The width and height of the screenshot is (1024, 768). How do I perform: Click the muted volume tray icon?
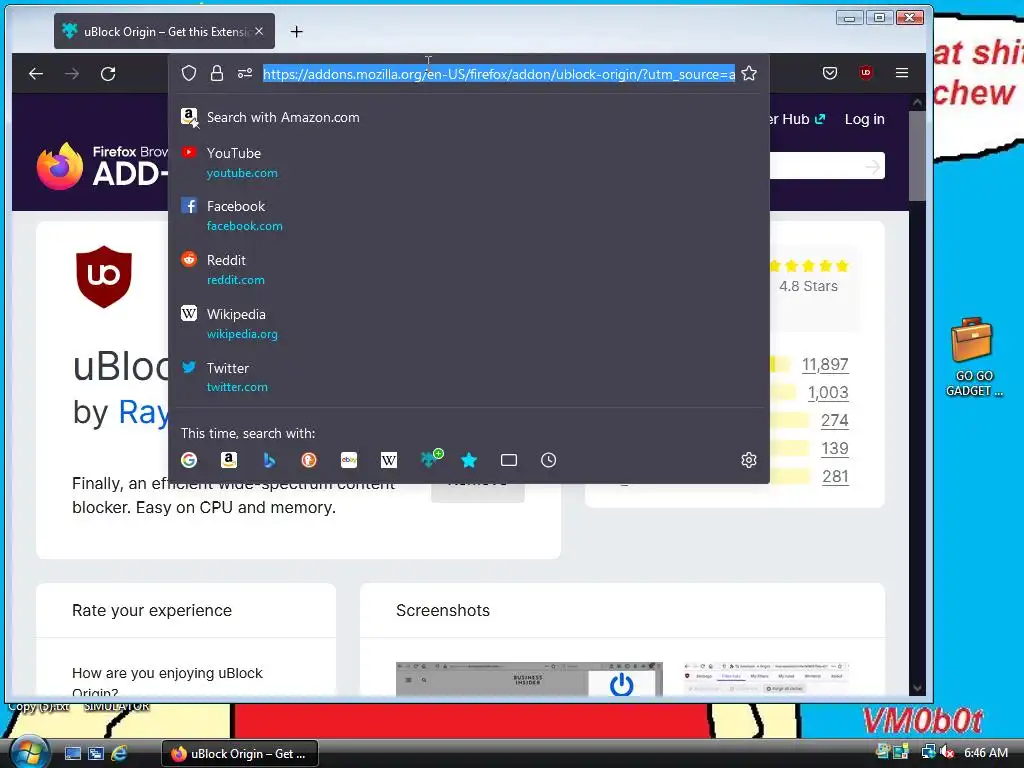[x=947, y=753]
